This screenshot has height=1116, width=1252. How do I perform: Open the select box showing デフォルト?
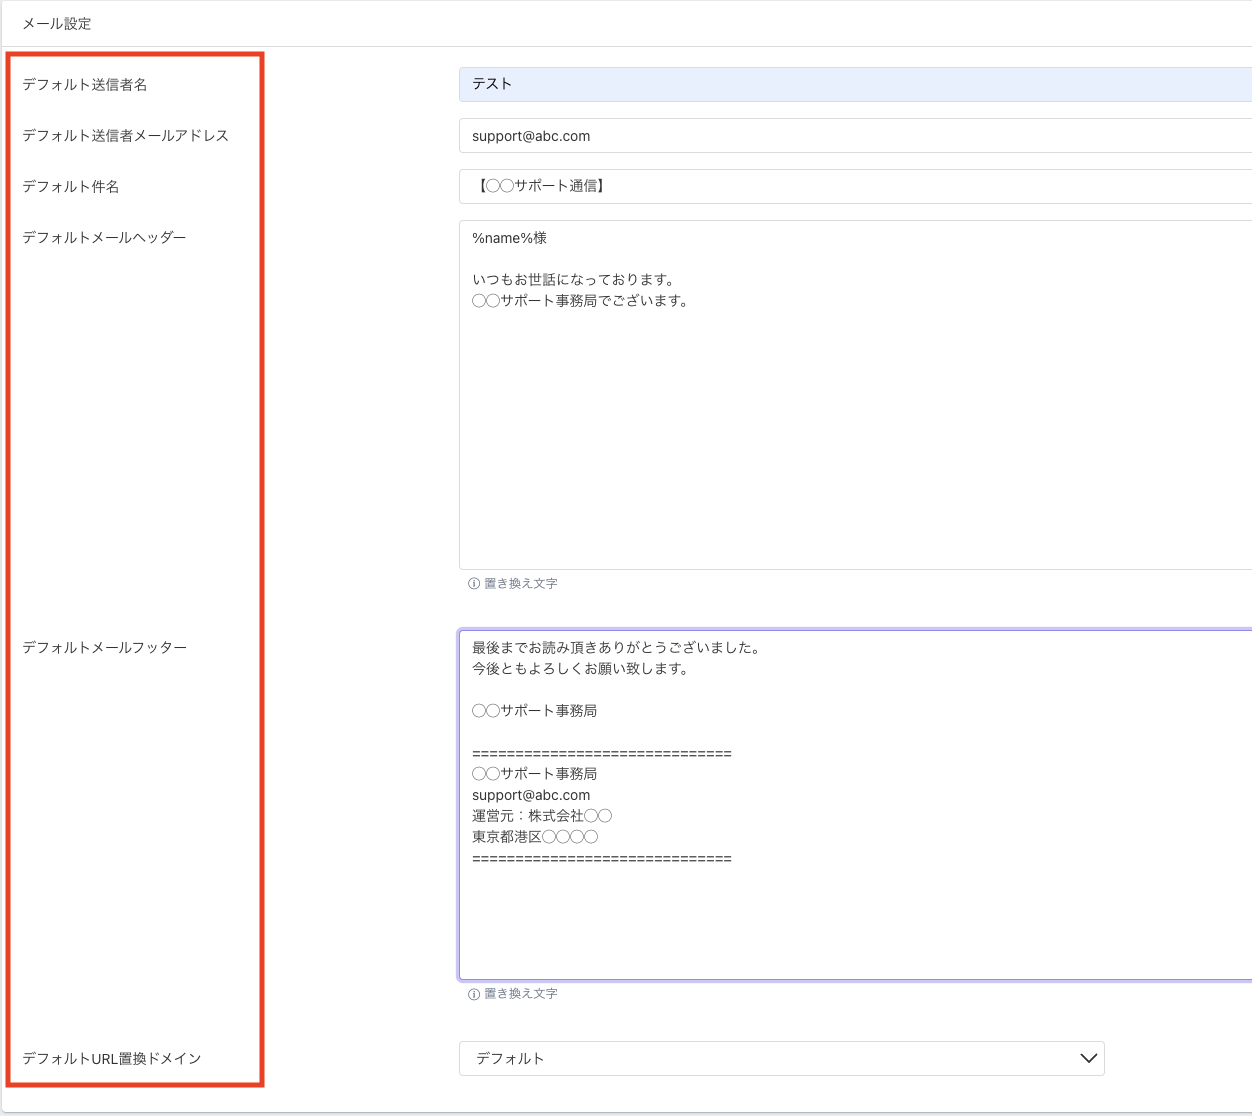coord(780,1058)
